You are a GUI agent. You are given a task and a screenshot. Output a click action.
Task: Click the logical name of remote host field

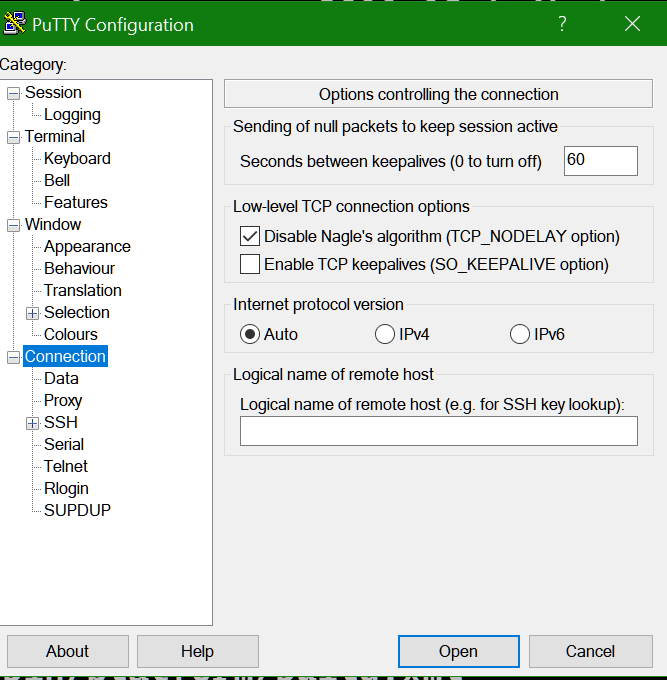tap(438, 431)
